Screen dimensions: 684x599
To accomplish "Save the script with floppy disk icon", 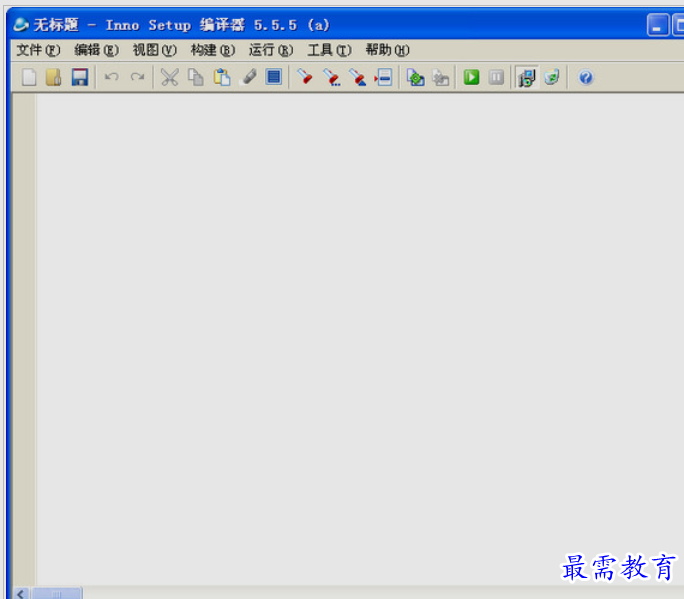I will click(80, 78).
